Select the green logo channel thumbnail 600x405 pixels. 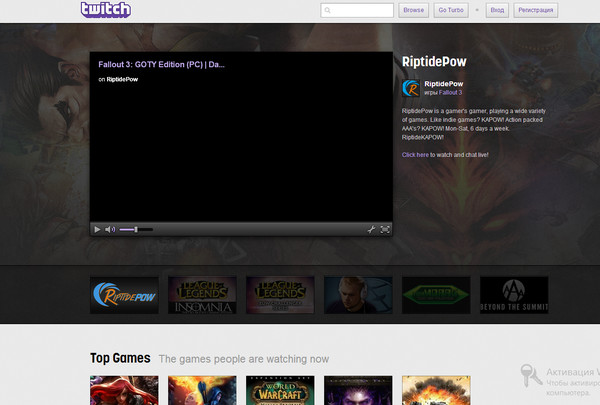(x=436, y=295)
